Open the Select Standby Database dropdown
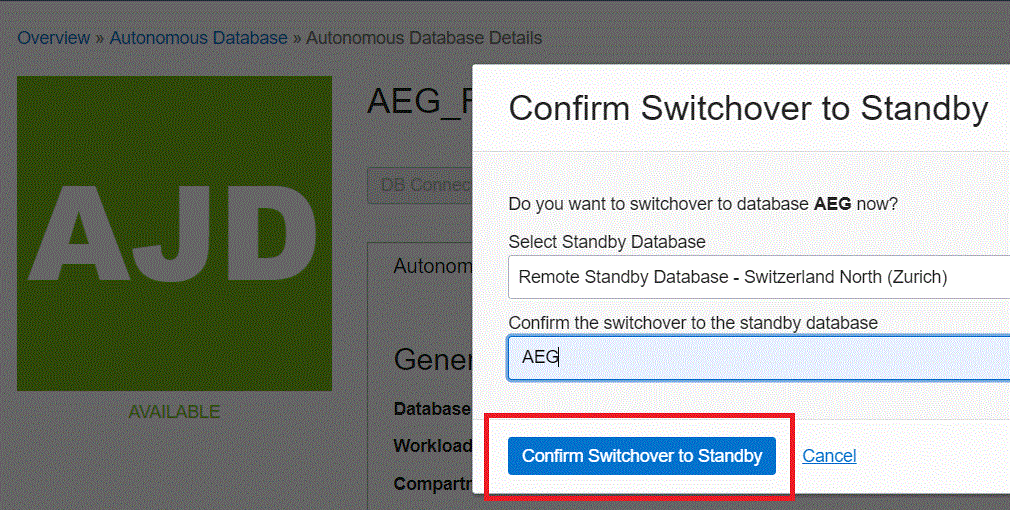 pyautogui.click(x=759, y=277)
